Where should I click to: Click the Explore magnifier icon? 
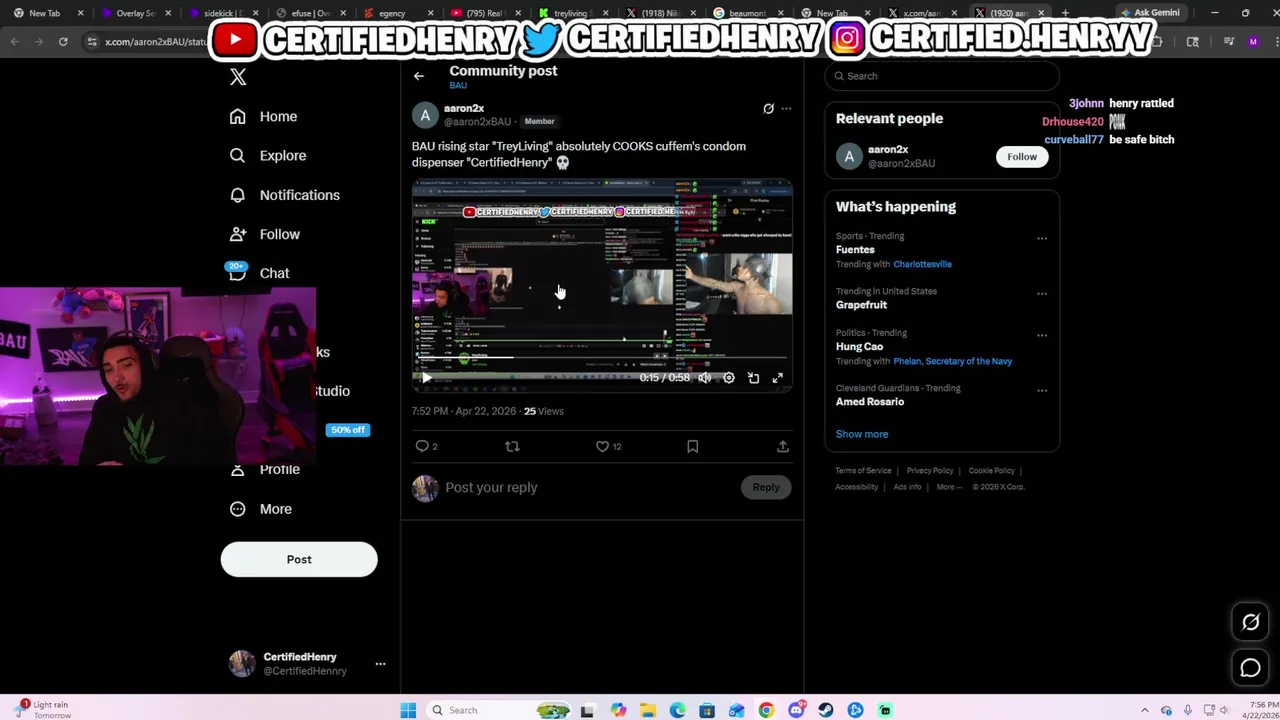pos(237,155)
